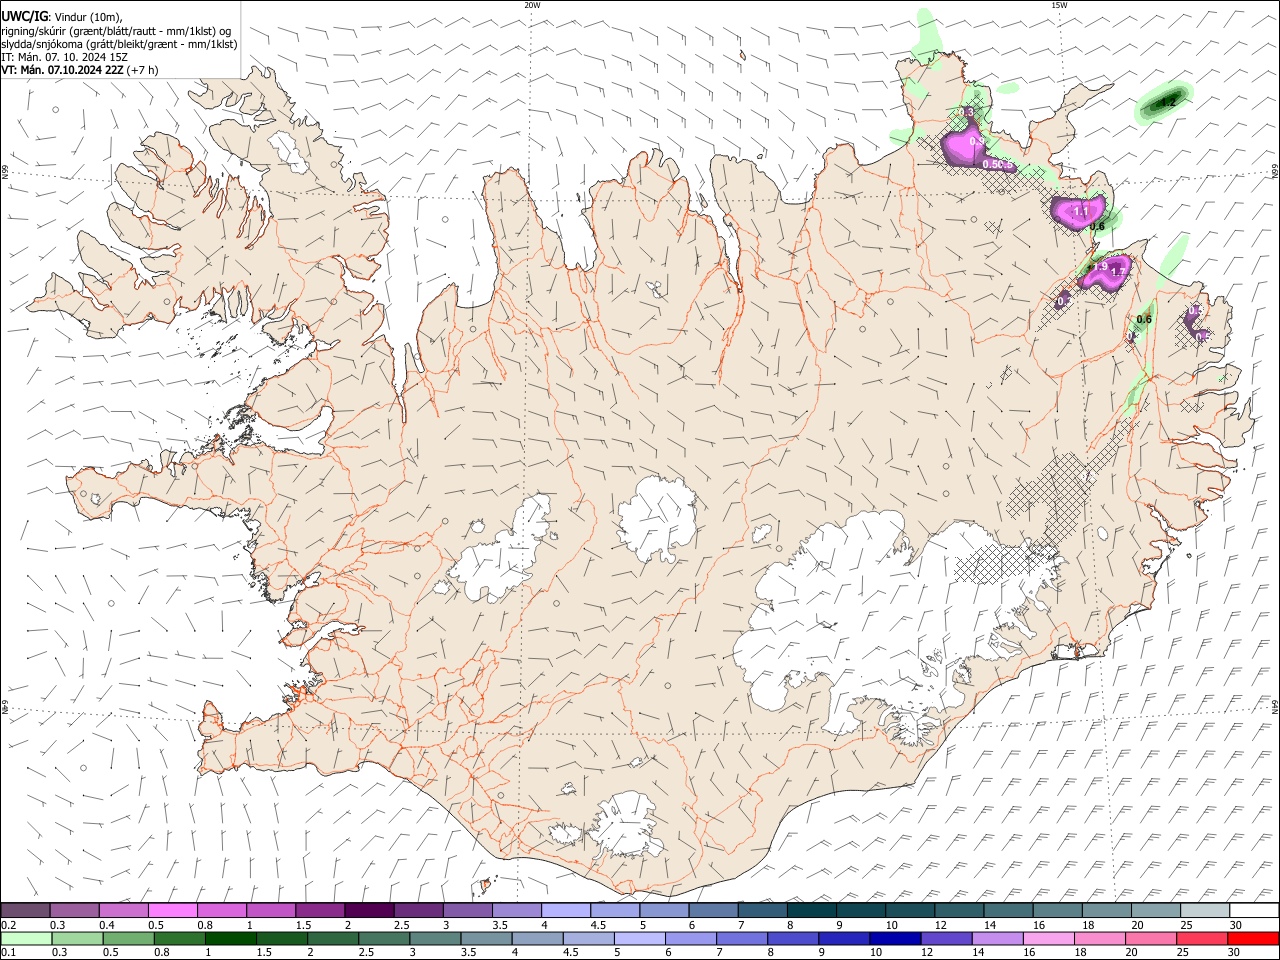Select the violet 12 swatch, lower legend row
The height and width of the screenshot is (960, 1280).
tap(945, 938)
